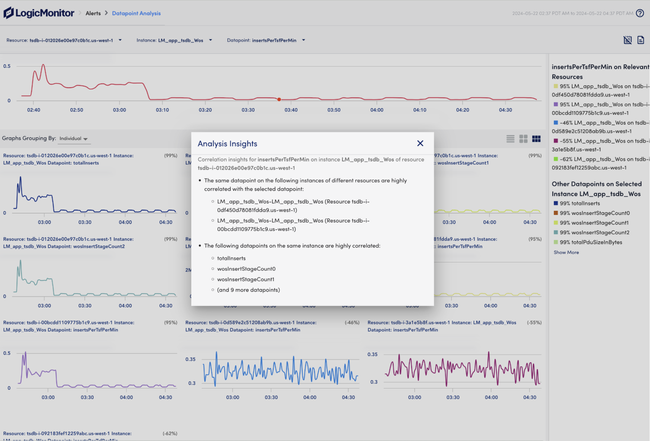Click the download report file icon

(x=640, y=40)
